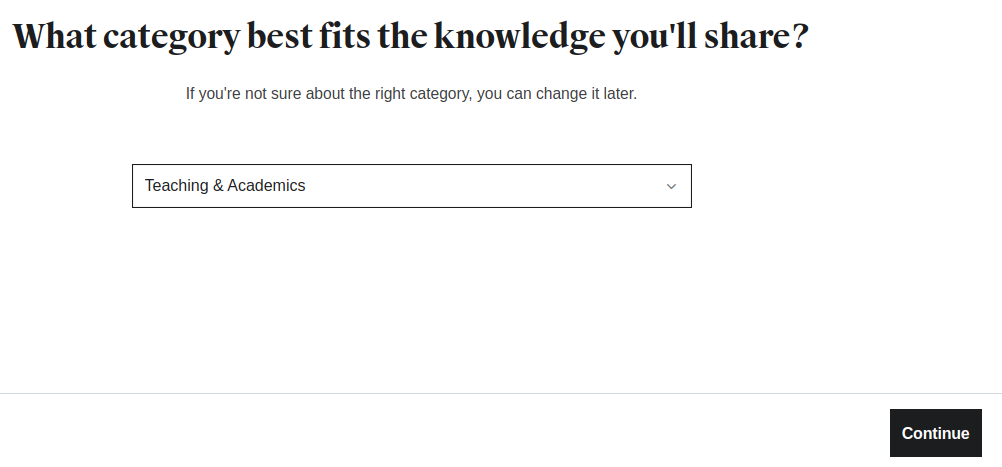
Task: Click the 'Teaching & Academics' selected value text
Action: click(x=225, y=186)
